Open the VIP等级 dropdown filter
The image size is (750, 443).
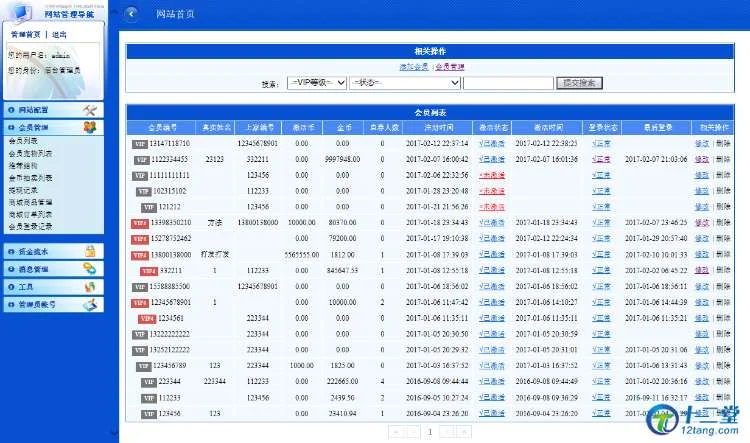pyautogui.click(x=316, y=83)
